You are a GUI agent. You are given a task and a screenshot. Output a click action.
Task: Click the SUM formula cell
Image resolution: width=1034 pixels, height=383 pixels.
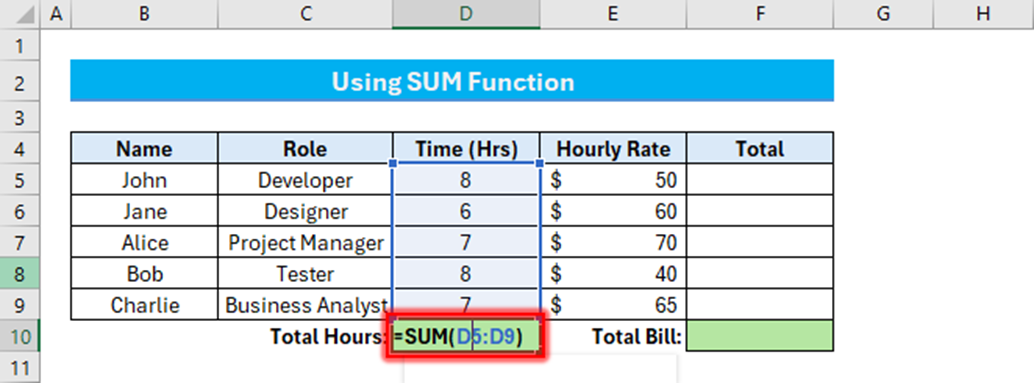pyautogui.click(x=466, y=337)
